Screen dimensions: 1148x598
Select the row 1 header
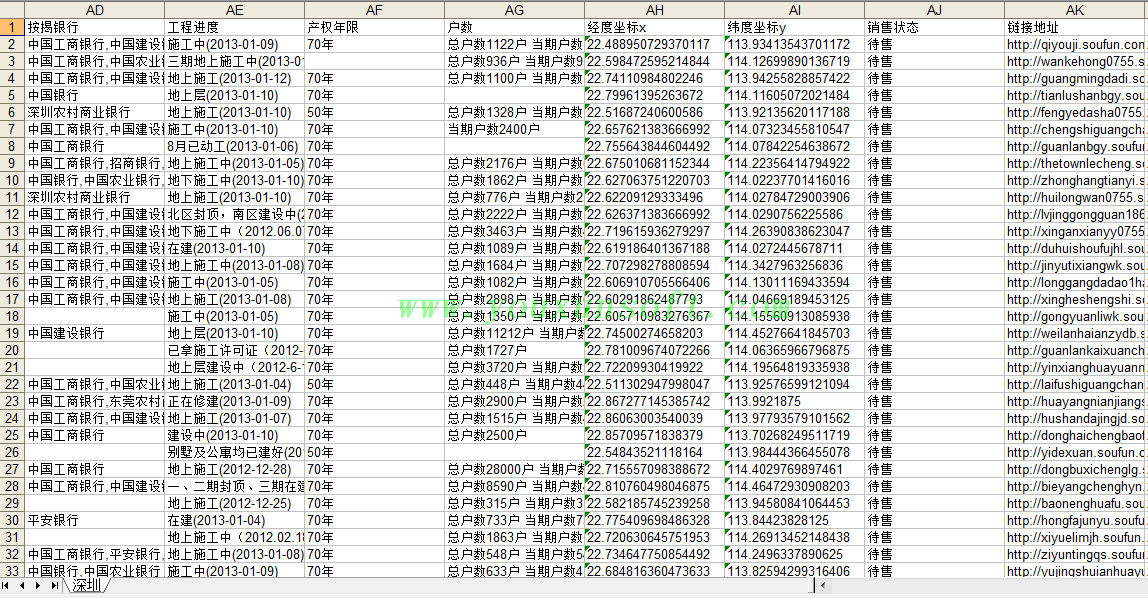[12, 27]
